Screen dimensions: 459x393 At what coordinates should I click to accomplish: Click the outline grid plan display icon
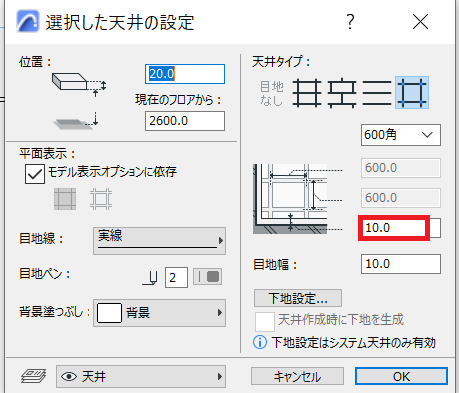(101, 199)
